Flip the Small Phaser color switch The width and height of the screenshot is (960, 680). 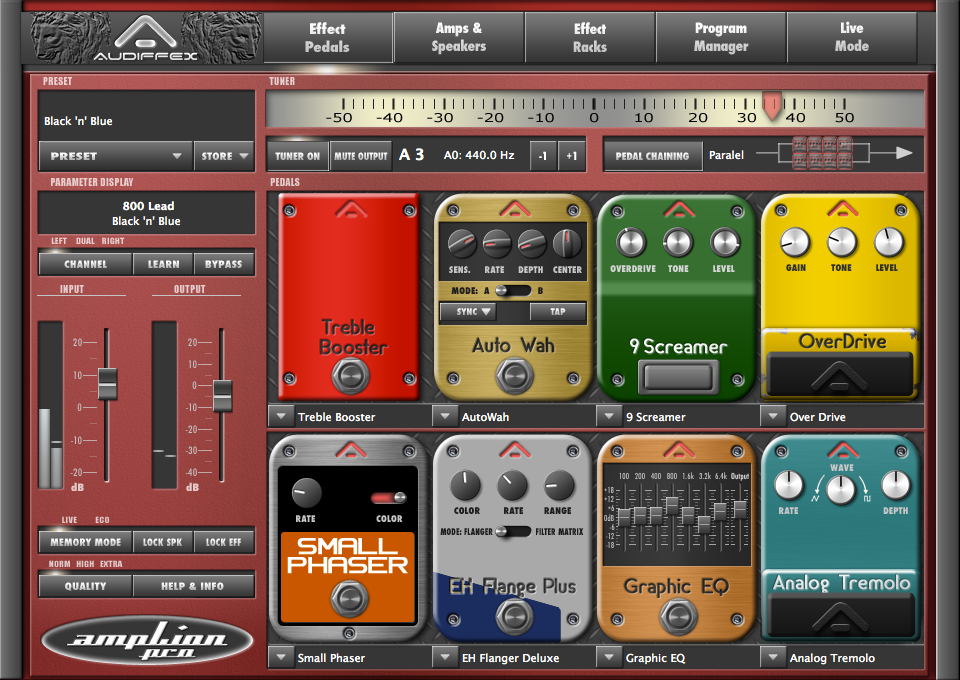388,497
